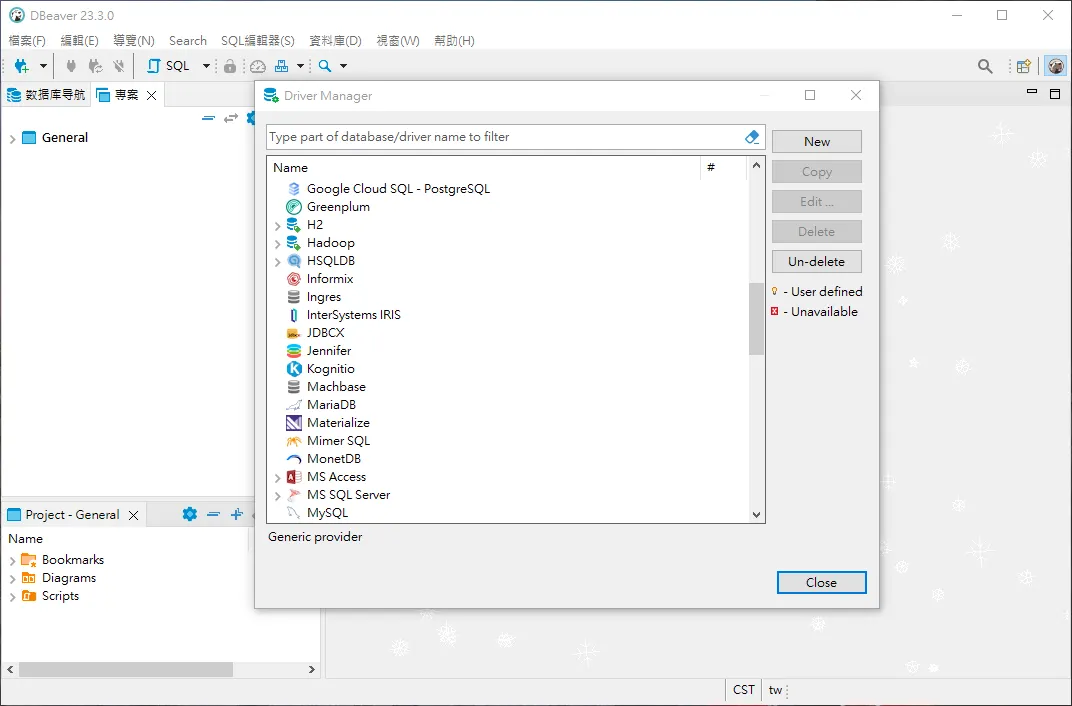This screenshot has width=1072, height=706.
Task: Click the blue magnifier search toolbar icon
Action: point(325,66)
